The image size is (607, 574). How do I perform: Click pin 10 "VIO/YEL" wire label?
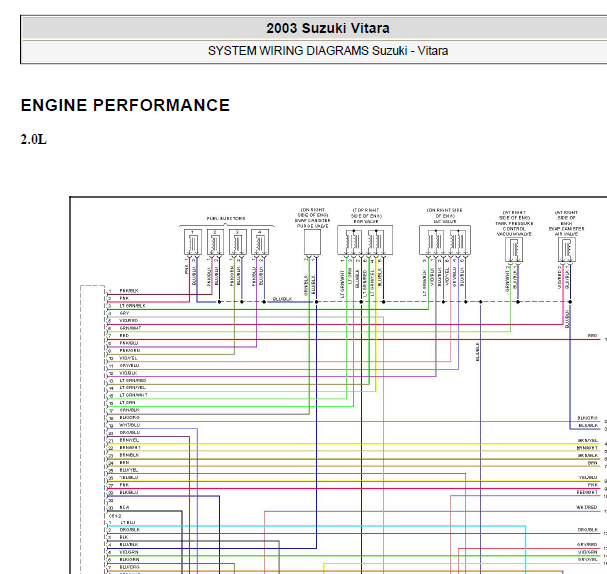(128, 358)
